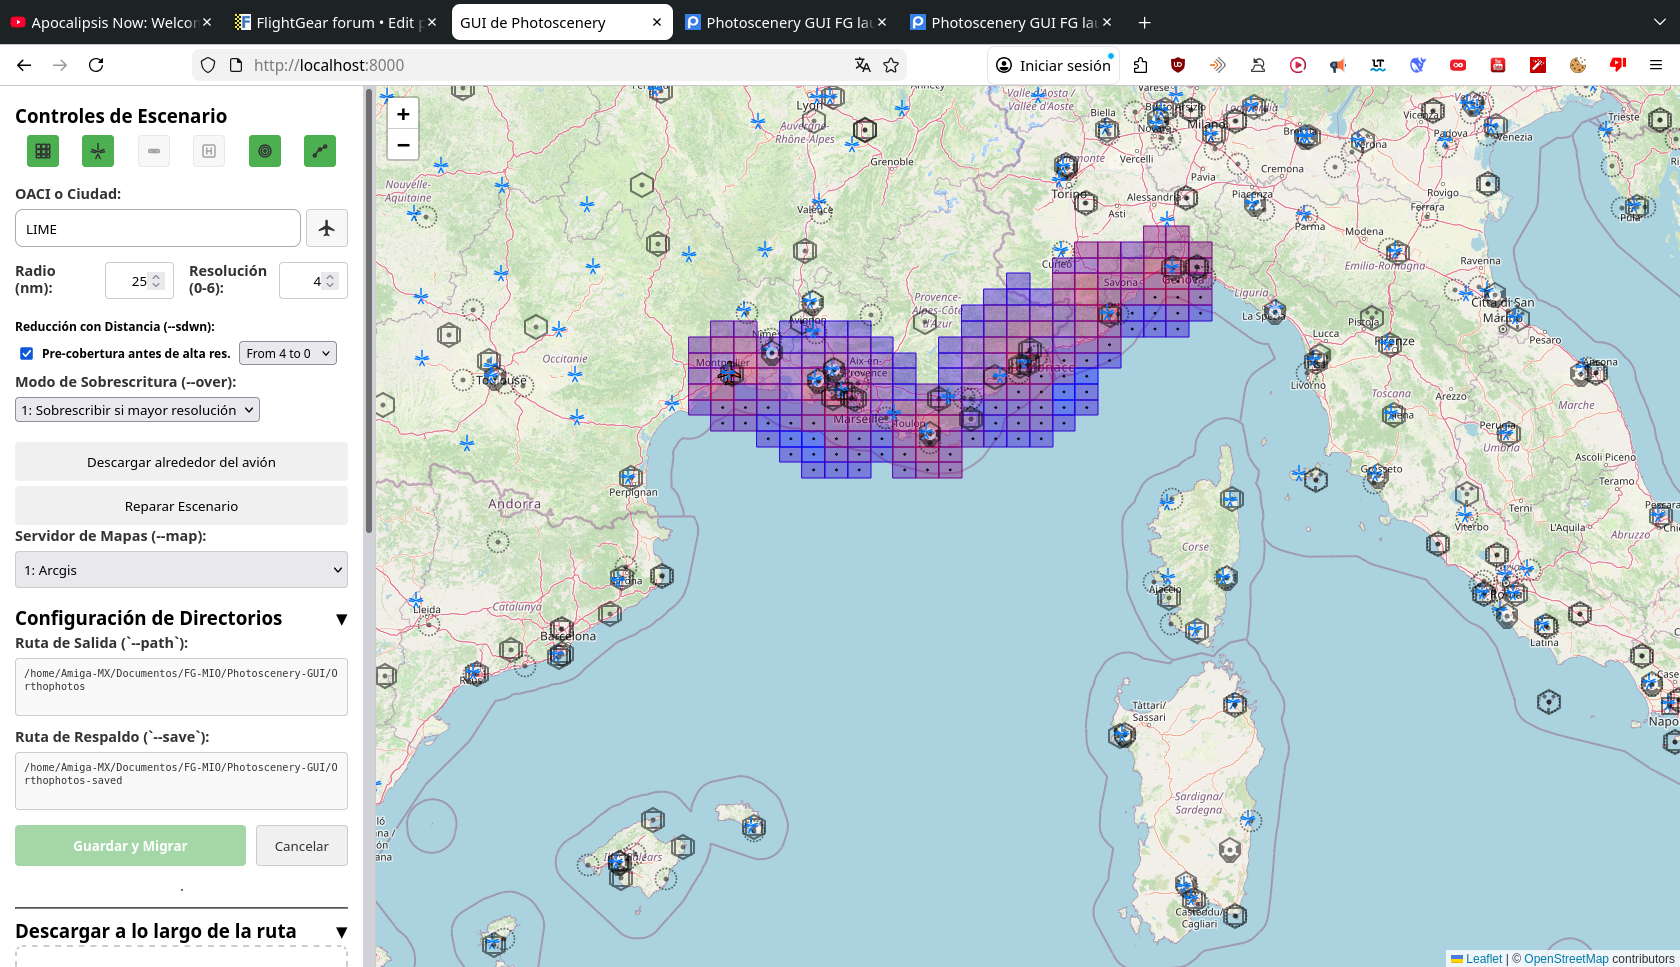This screenshot has height=967, width=1680.
Task: Click the sidebar vertical scrollbar
Action: pyautogui.click(x=368, y=310)
